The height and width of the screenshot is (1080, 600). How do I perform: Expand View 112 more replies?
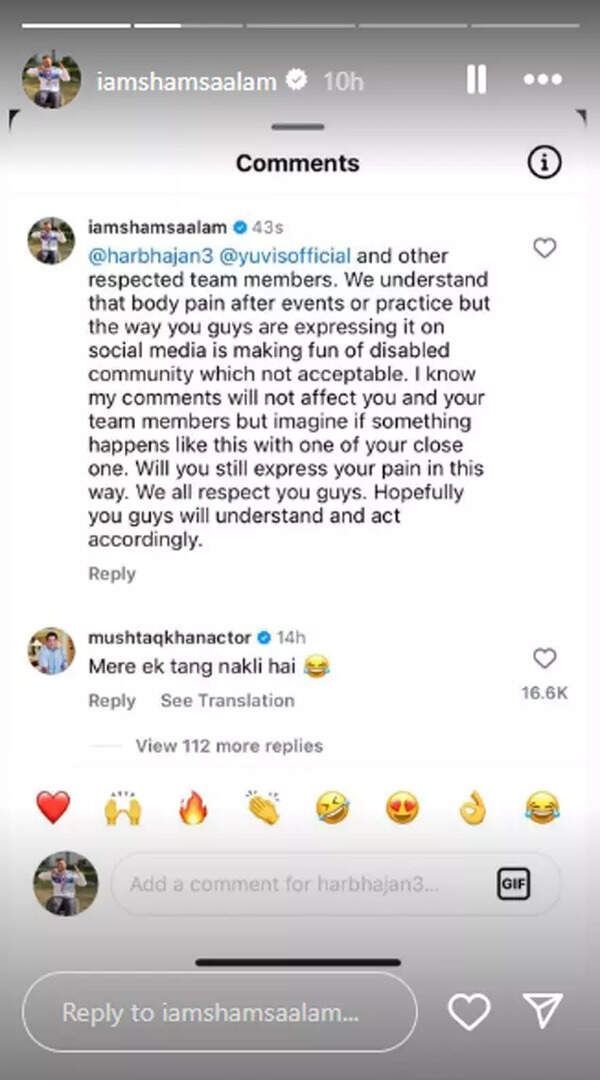coord(229,746)
